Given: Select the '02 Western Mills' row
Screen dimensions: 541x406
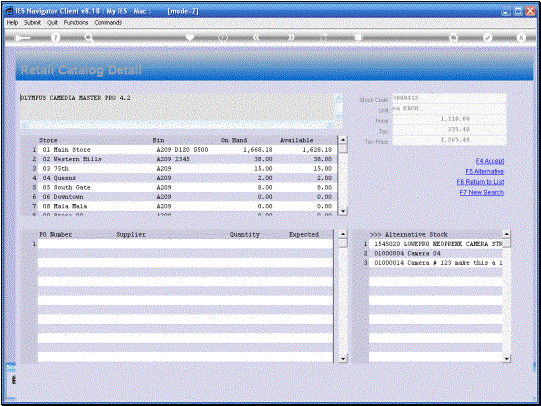Looking at the screenshot, I should point(186,159).
